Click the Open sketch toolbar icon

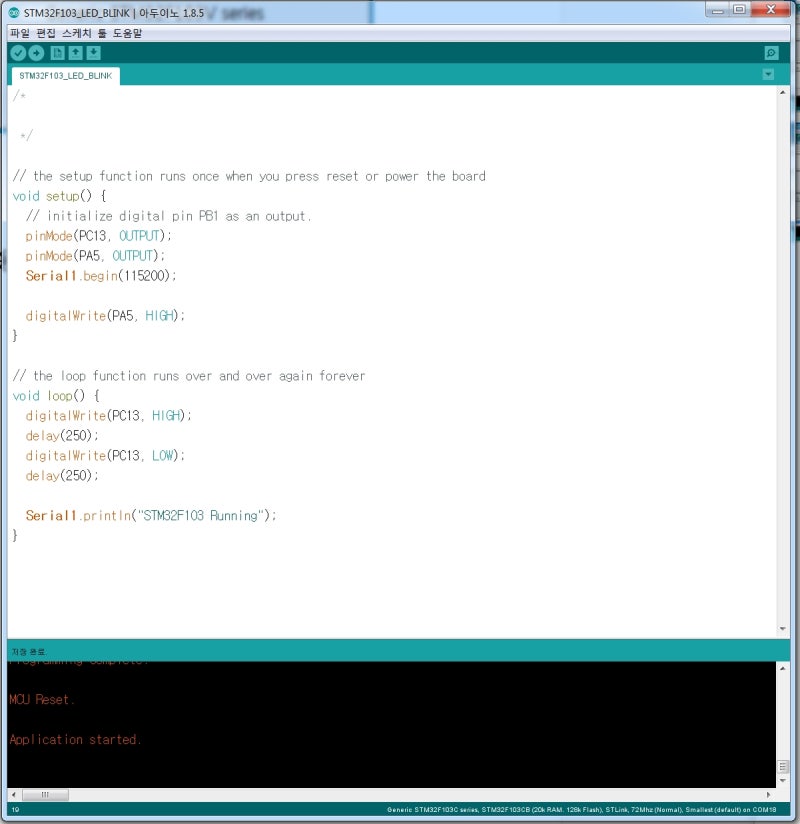point(74,52)
